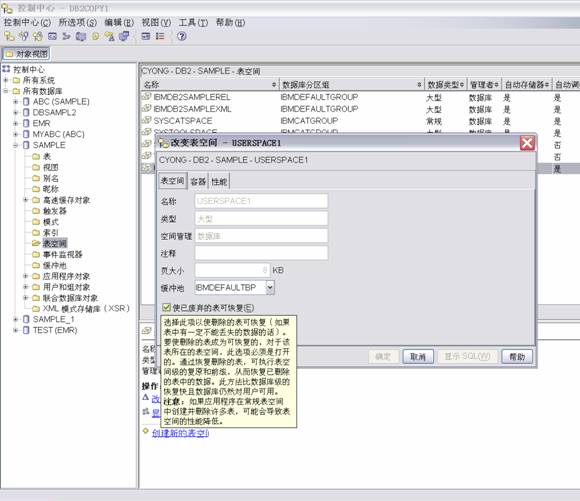This screenshot has height=501, width=580.
Task: Select the 表空间 tree item
Action: click(55, 243)
